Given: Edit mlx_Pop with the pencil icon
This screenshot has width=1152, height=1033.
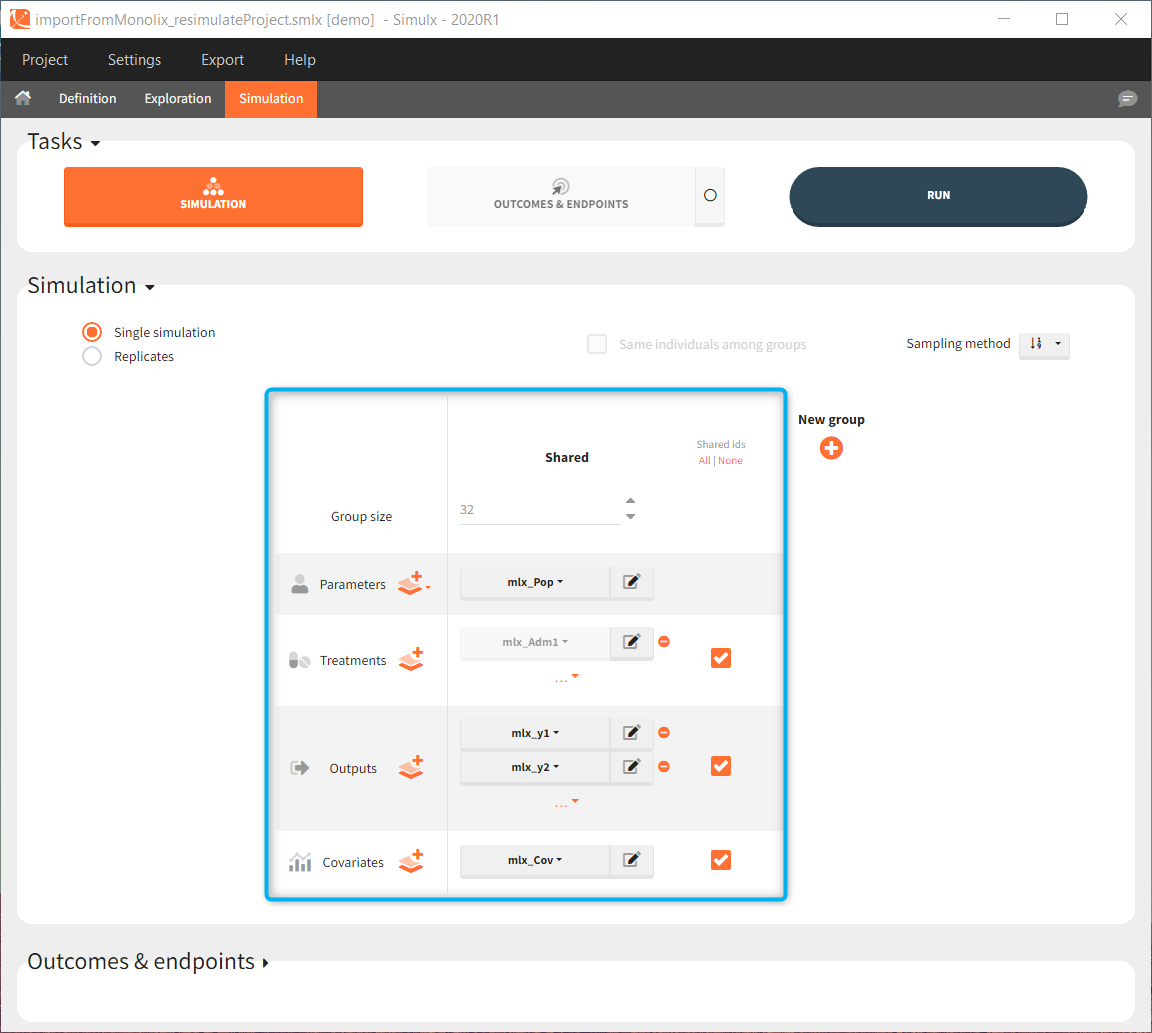Looking at the screenshot, I should pyautogui.click(x=631, y=582).
